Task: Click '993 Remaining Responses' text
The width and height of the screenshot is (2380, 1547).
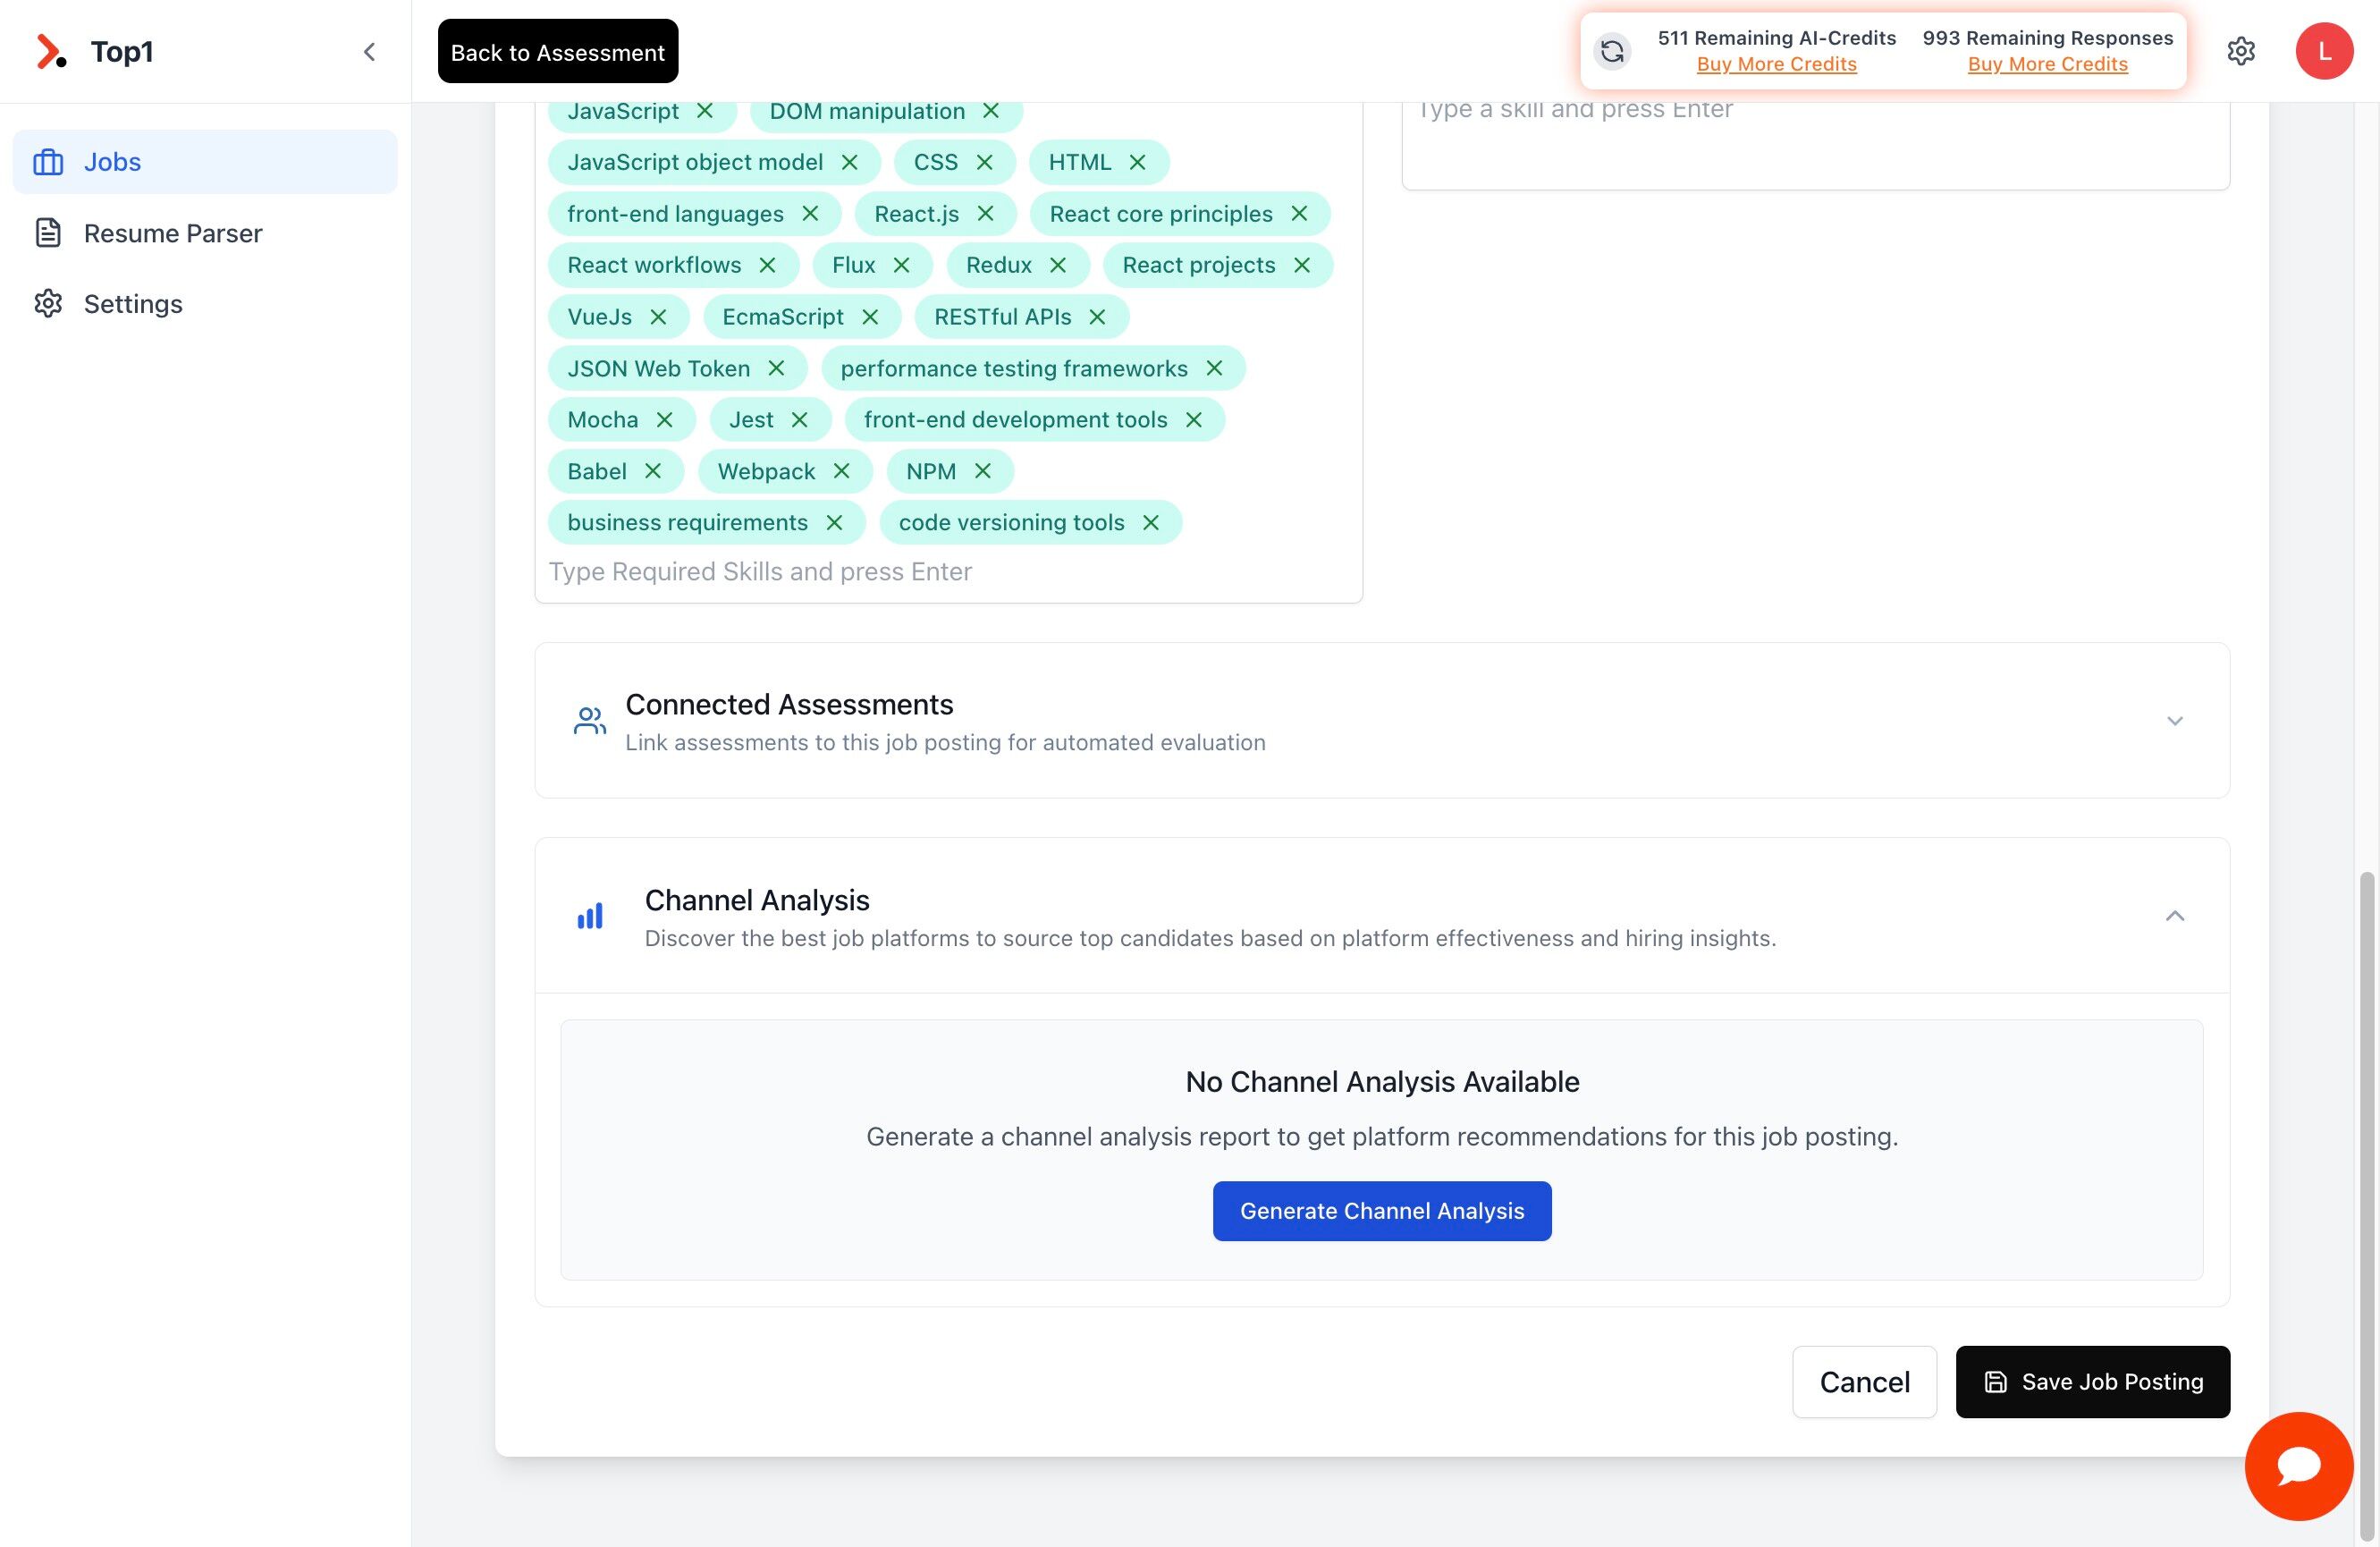Action: click(x=2047, y=38)
